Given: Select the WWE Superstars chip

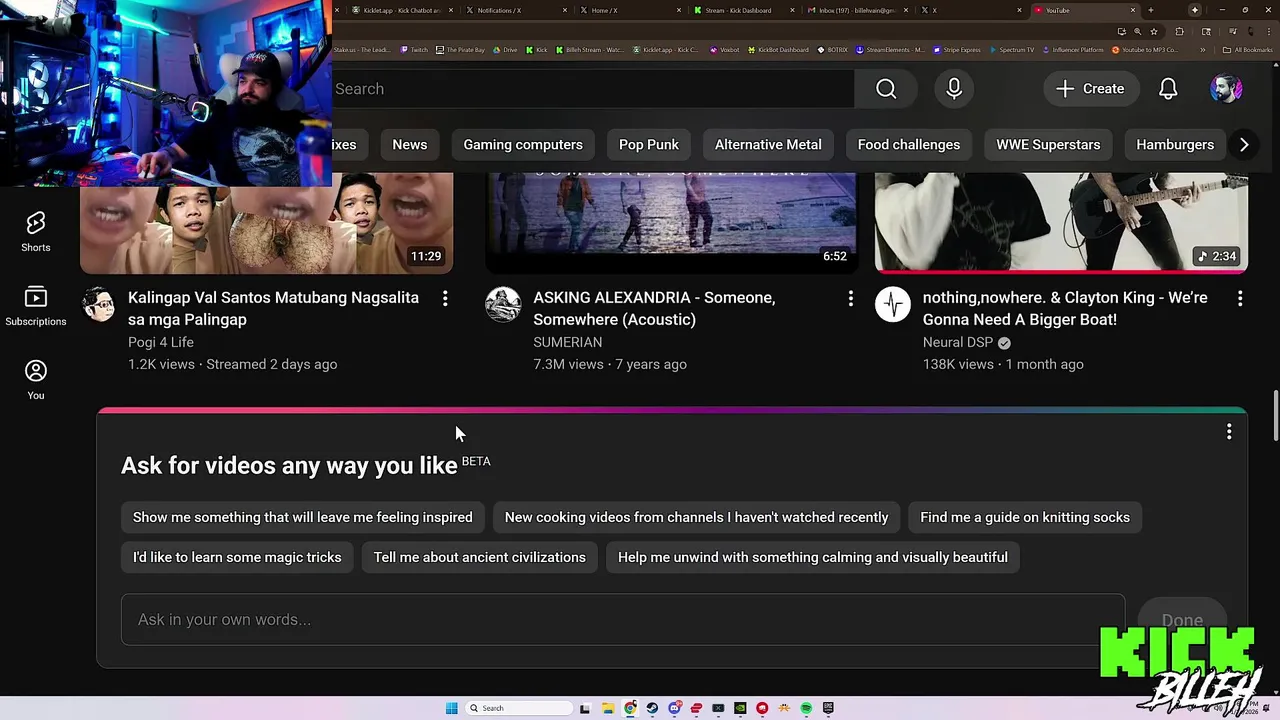Looking at the screenshot, I should (x=1048, y=145).
